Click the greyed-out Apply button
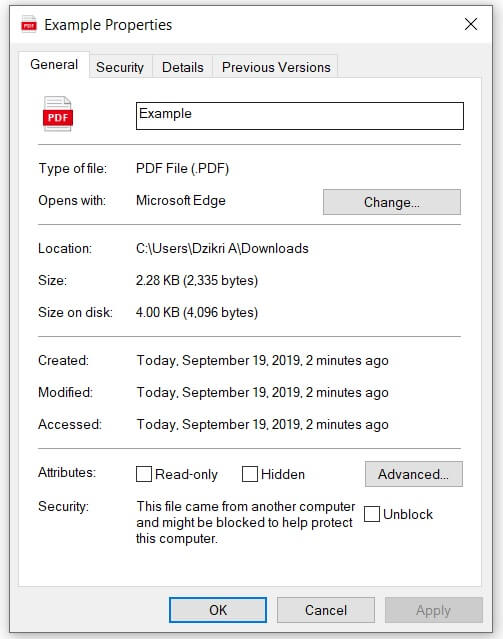This screenshot has width=503, height=639. pos(434,610)
